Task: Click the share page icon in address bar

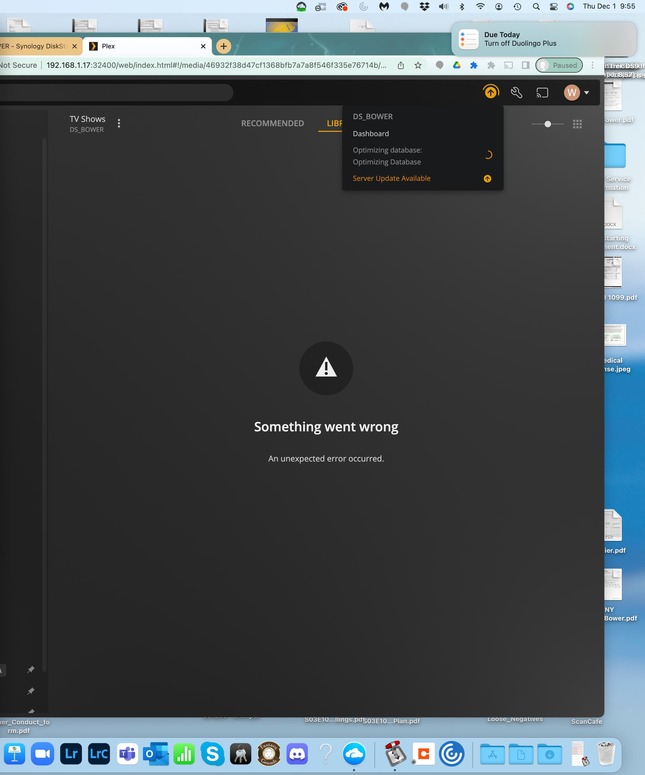Action: (401, 65)
